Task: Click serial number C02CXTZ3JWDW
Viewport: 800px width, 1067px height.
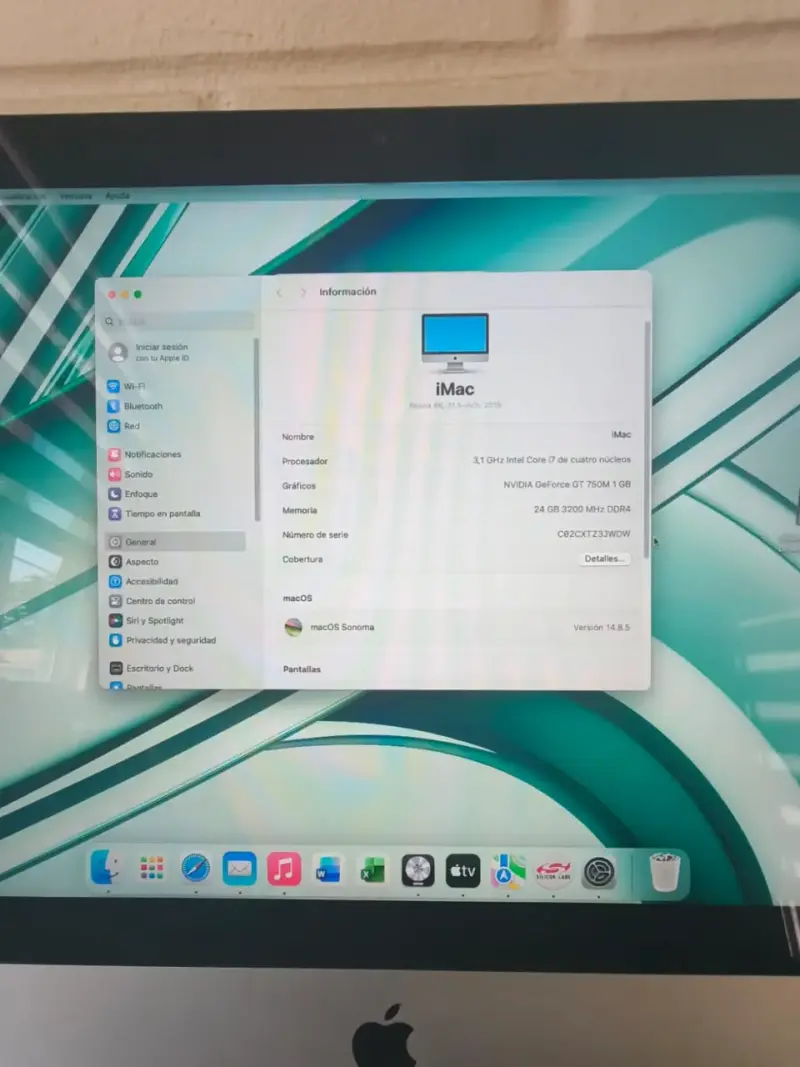Action: (593, 534)
